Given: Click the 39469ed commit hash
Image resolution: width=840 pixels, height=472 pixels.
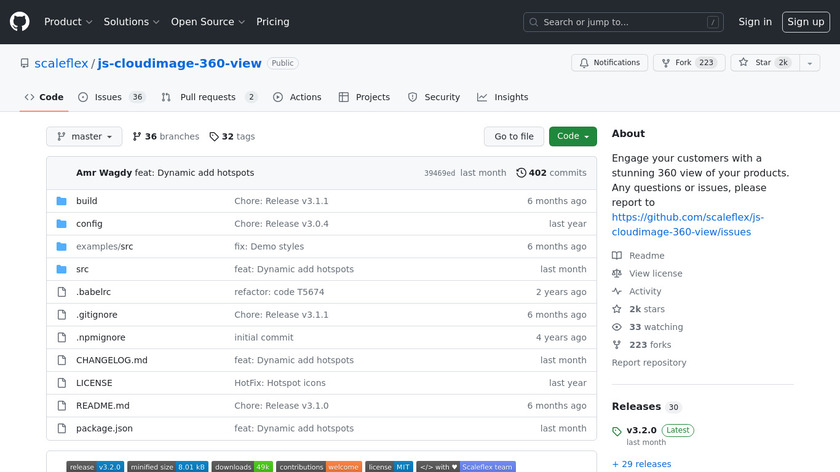Looking at the screenshot, I should [439, 173].
